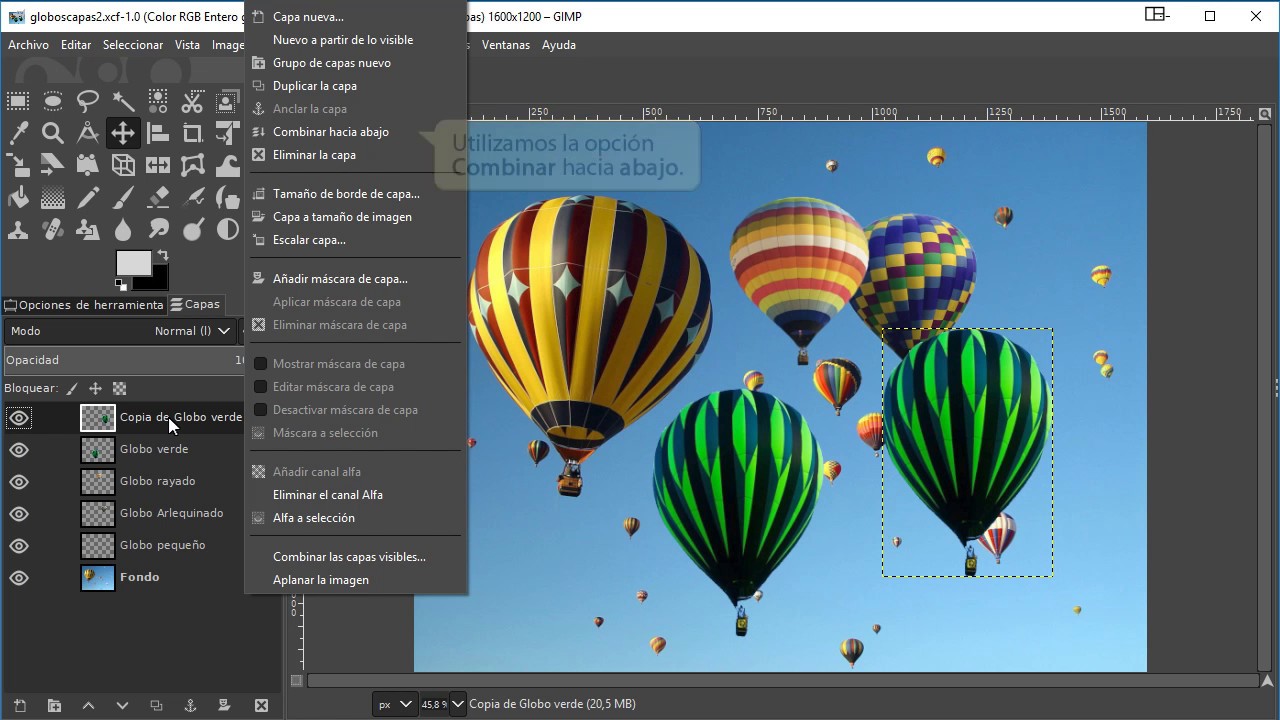
Task: Toggle the lock pixels brush icon
Action: pos(72,389)
